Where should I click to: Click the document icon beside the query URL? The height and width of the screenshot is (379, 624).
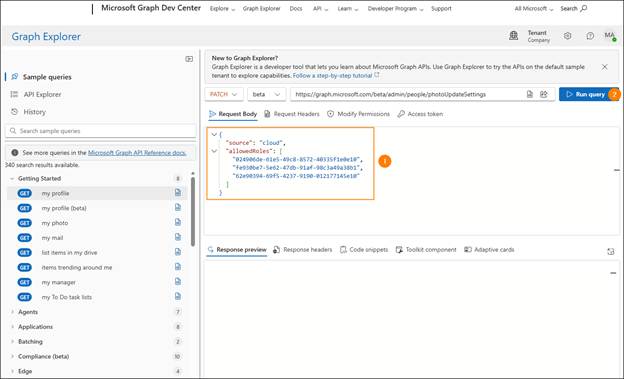pos(529,94)
